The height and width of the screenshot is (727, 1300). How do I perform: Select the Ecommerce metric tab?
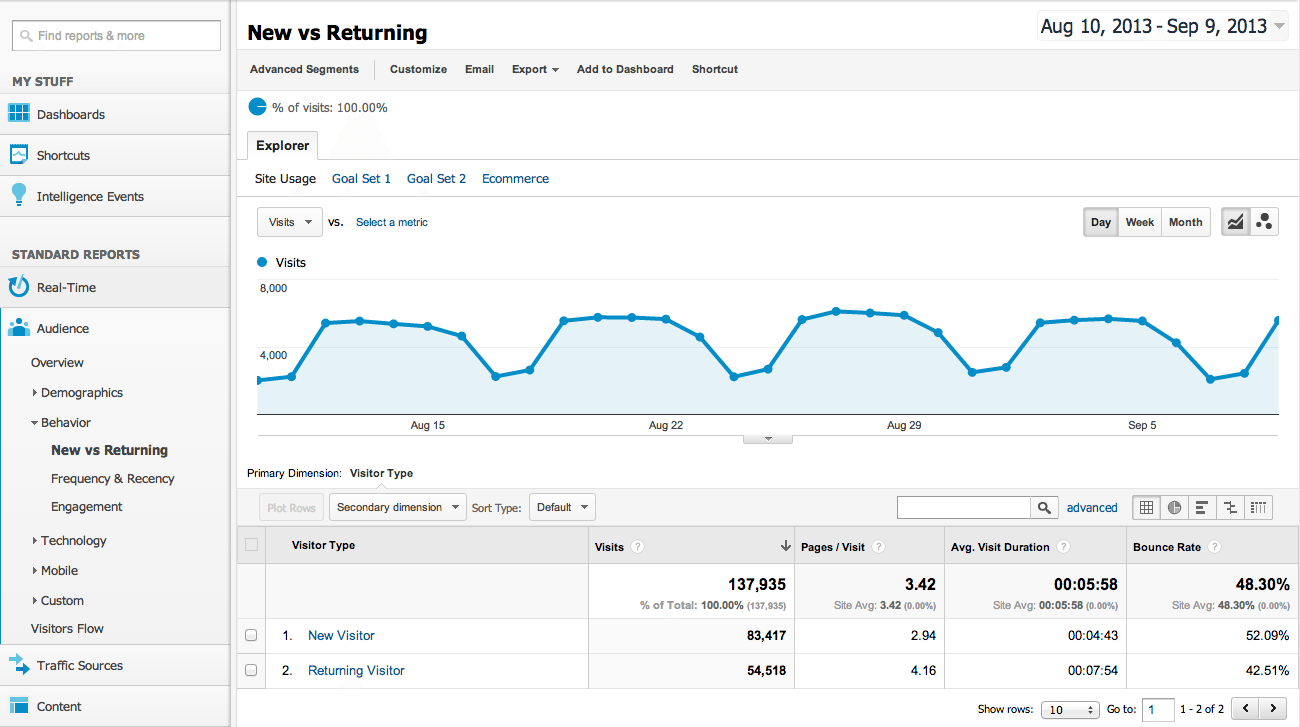(x=515, y=179)
